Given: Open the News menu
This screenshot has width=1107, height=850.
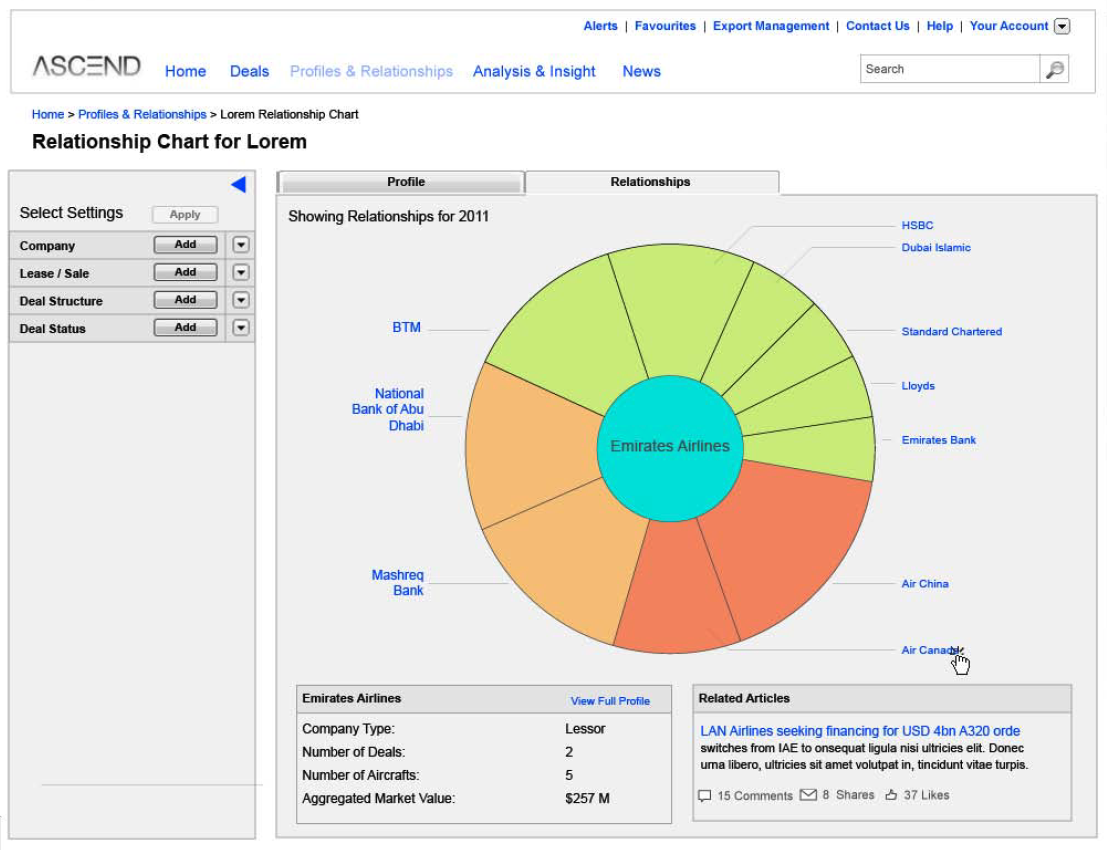Looking at the screenshot, I should 642,71.
